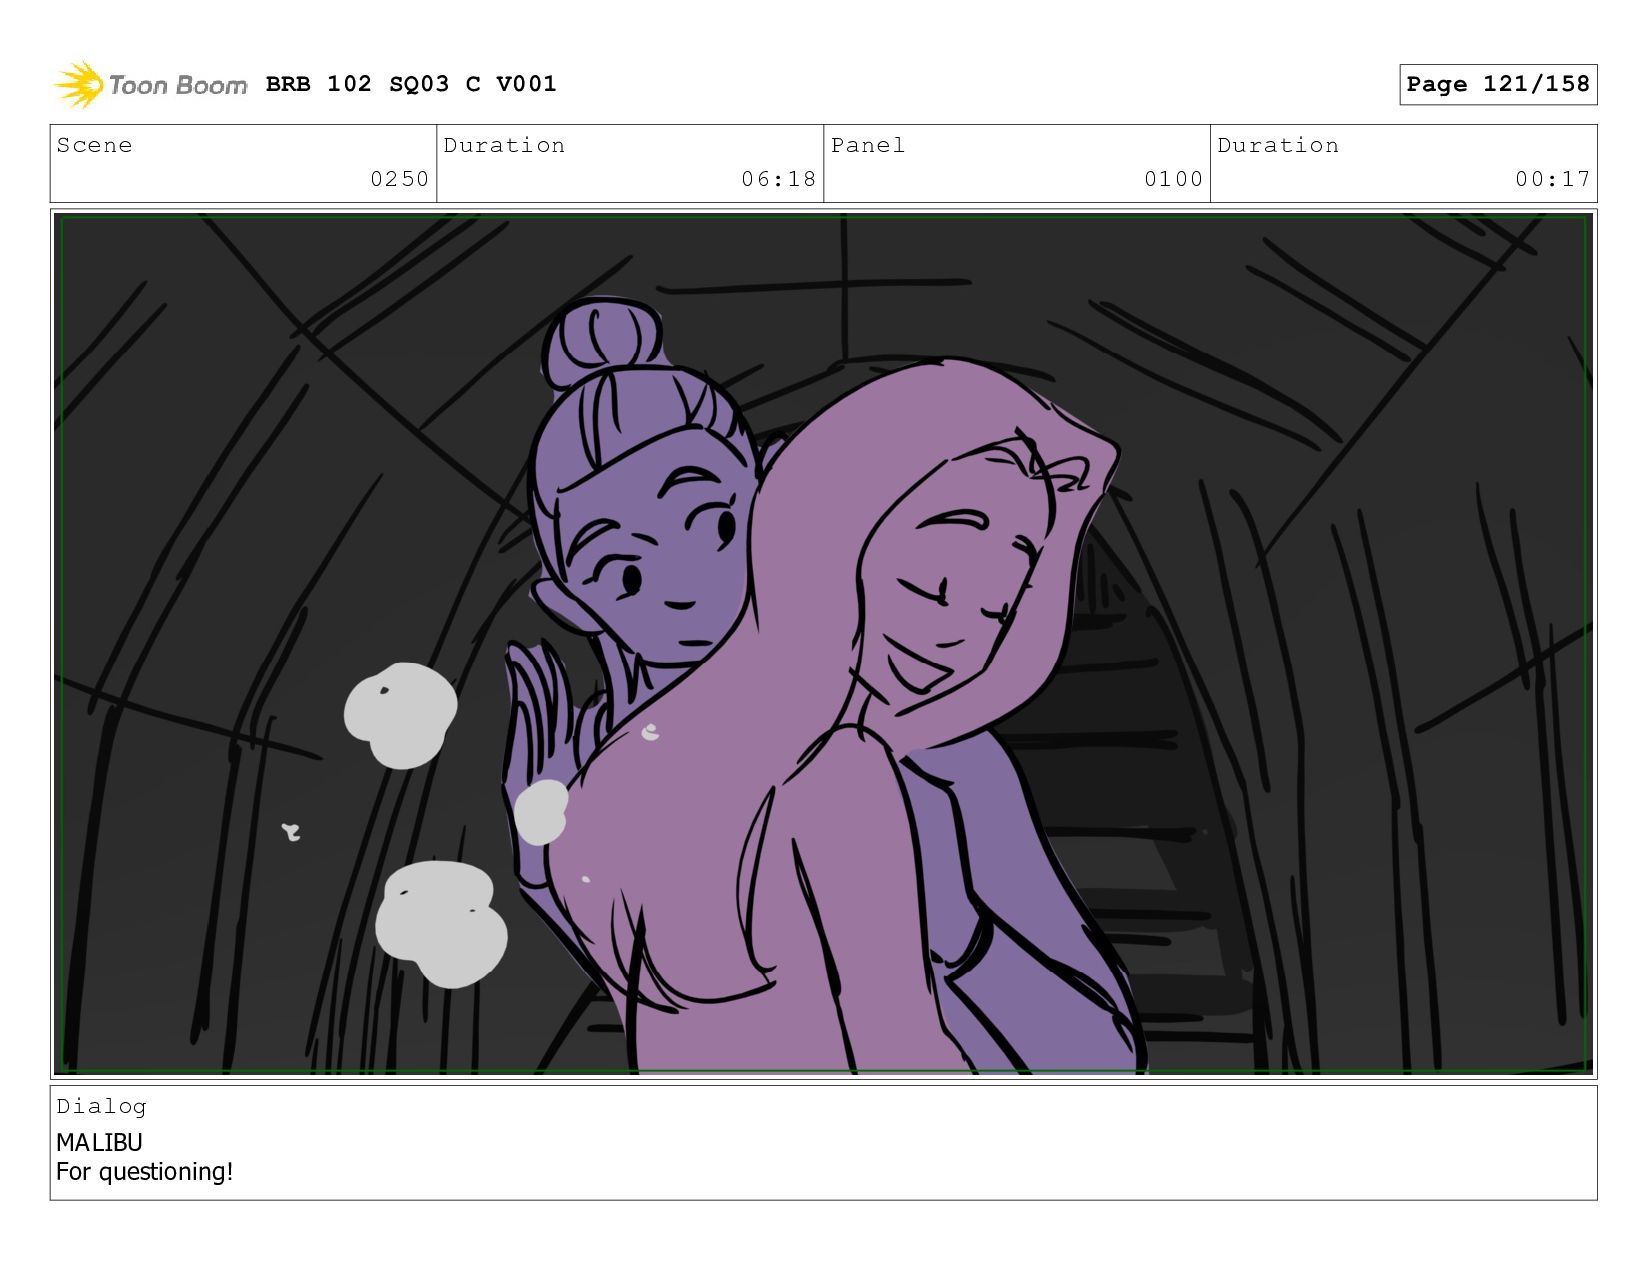Click the storyboard panel image

pyautogui.click(x=823, y=644)
